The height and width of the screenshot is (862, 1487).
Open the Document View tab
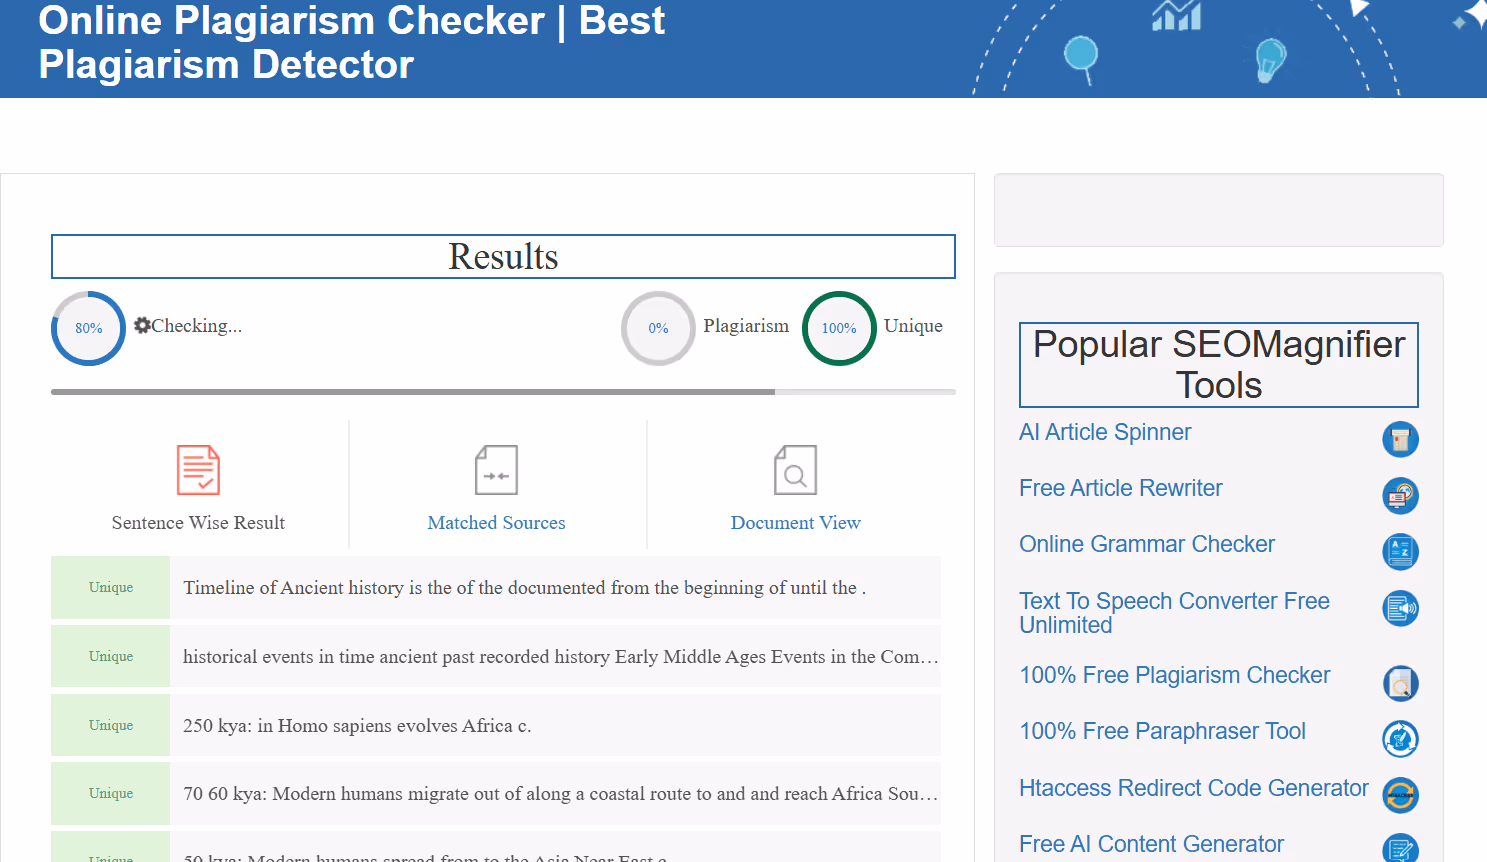tap(795, 522)
